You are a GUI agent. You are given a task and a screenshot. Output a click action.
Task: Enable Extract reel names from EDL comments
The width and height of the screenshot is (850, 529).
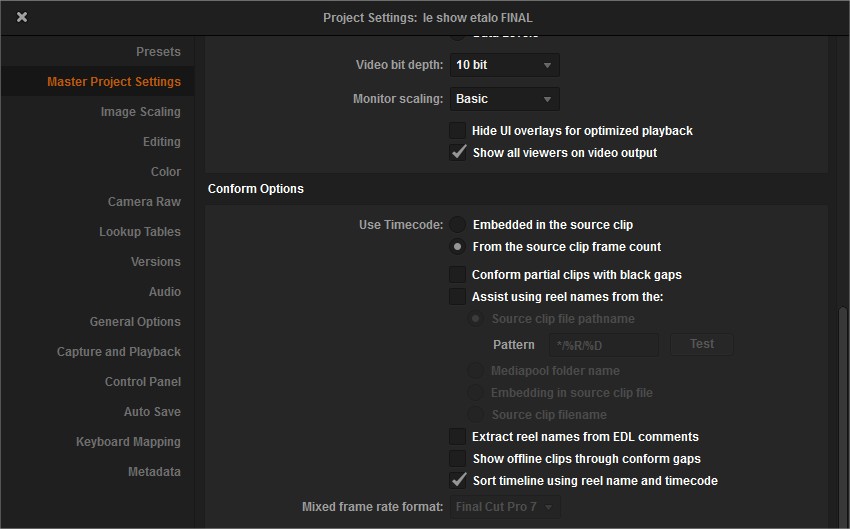(x=457, y=437)
